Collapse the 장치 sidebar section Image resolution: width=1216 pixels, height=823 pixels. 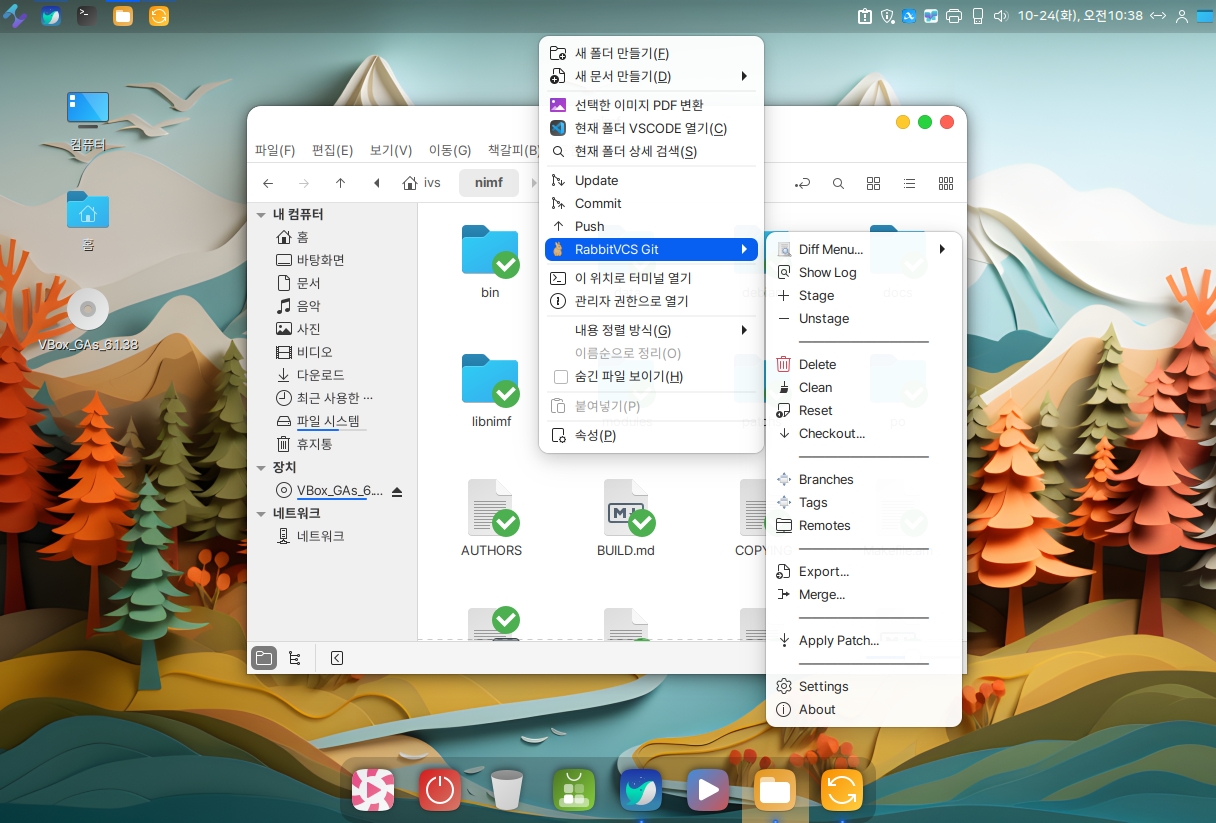click(x=261, y=468)
